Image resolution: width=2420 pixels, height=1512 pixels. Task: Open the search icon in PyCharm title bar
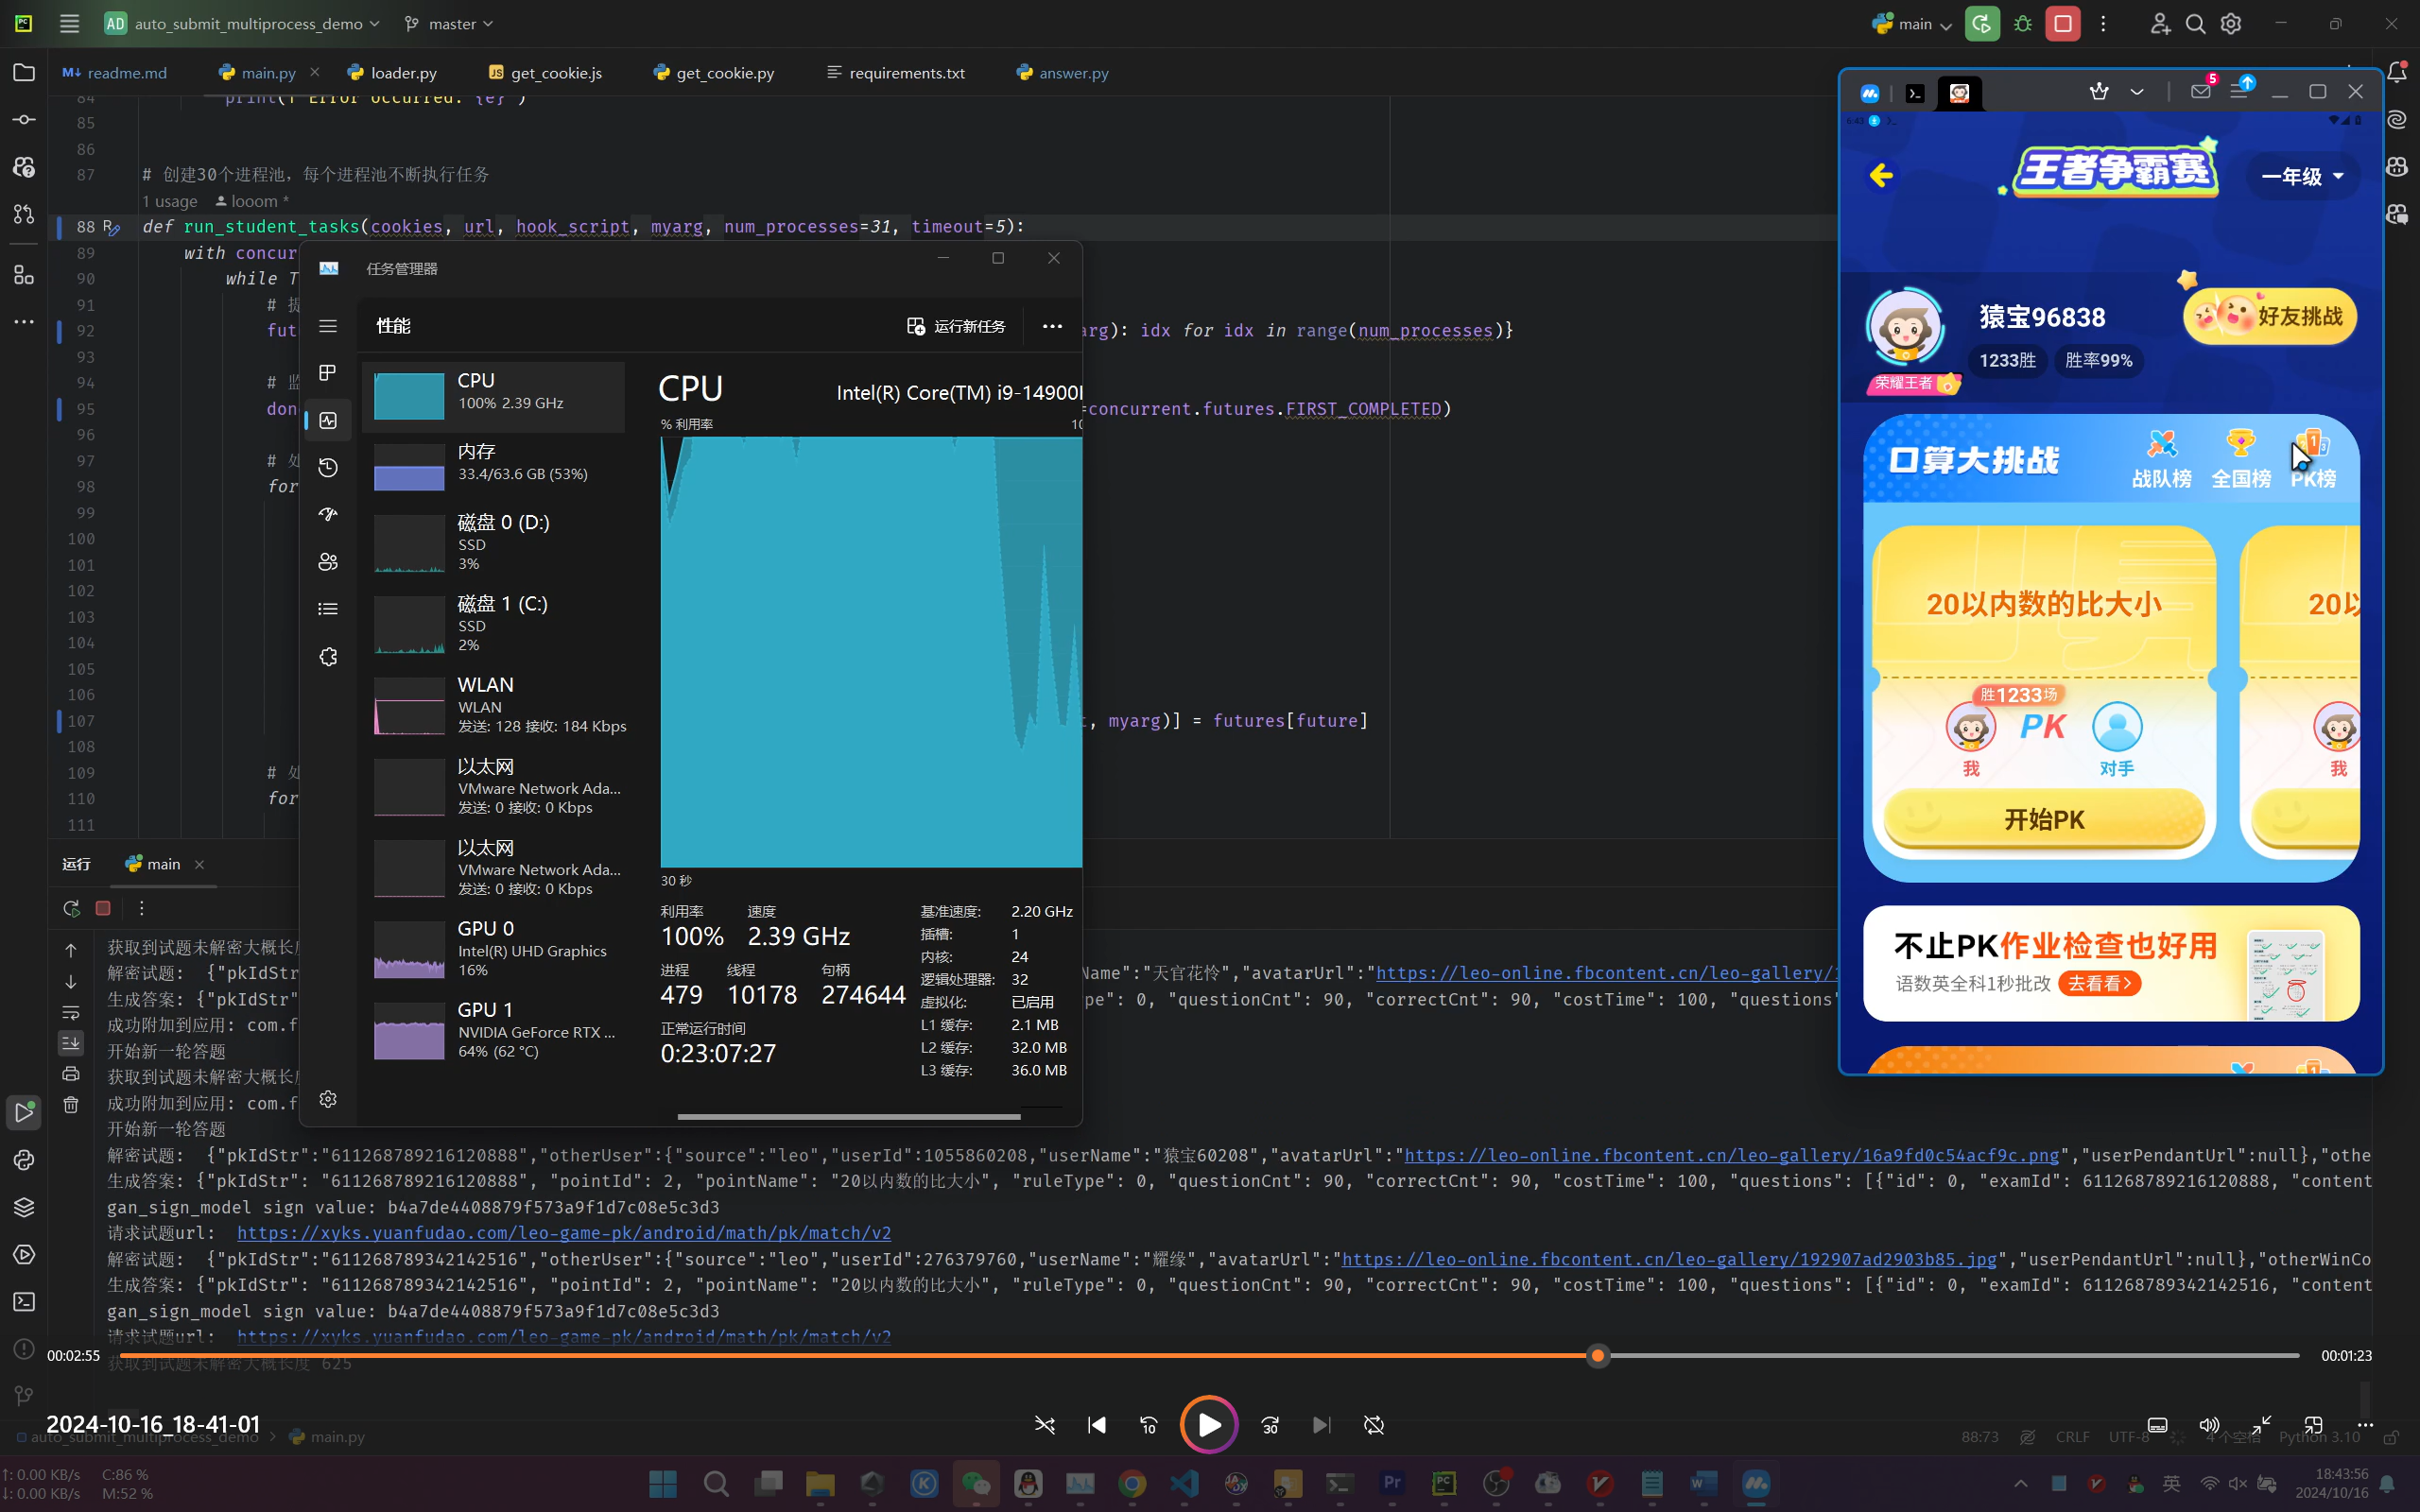pyautogui.click(x=2195, y=24)
